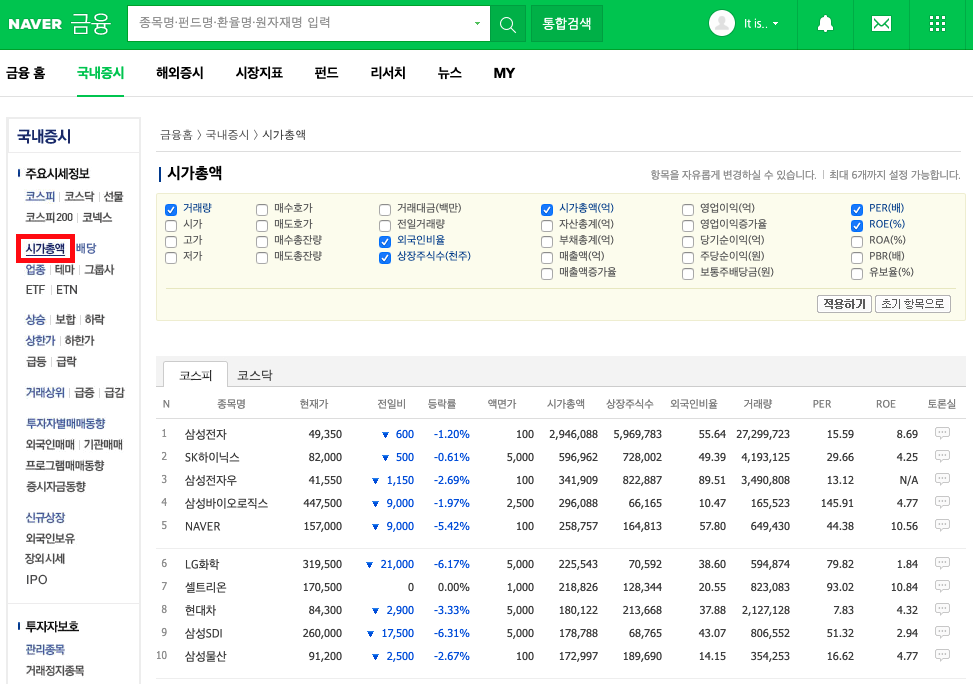Open the 현대차 stock name link
This screenshot has width=973, height=684.
(200, 610)
